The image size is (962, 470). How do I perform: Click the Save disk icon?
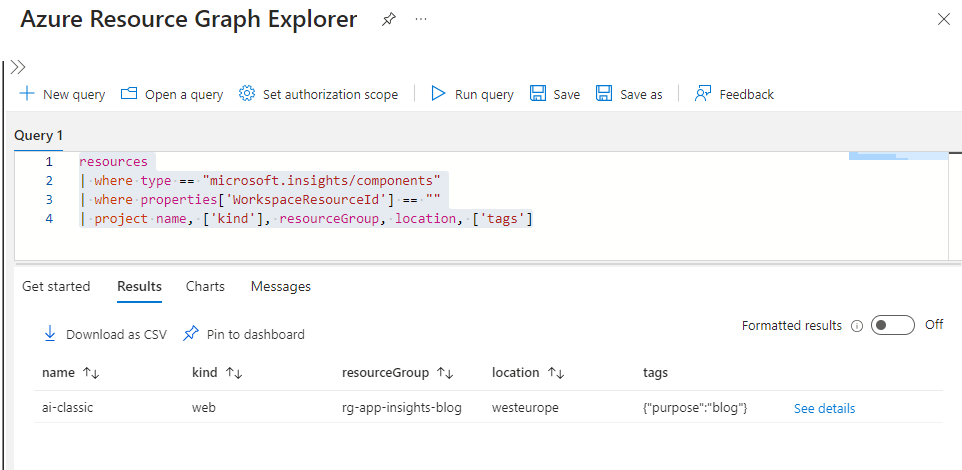[537, 94]
